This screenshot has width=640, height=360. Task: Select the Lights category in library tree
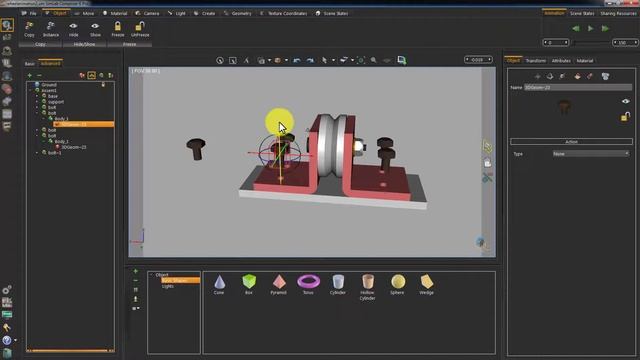coord(168,287)
